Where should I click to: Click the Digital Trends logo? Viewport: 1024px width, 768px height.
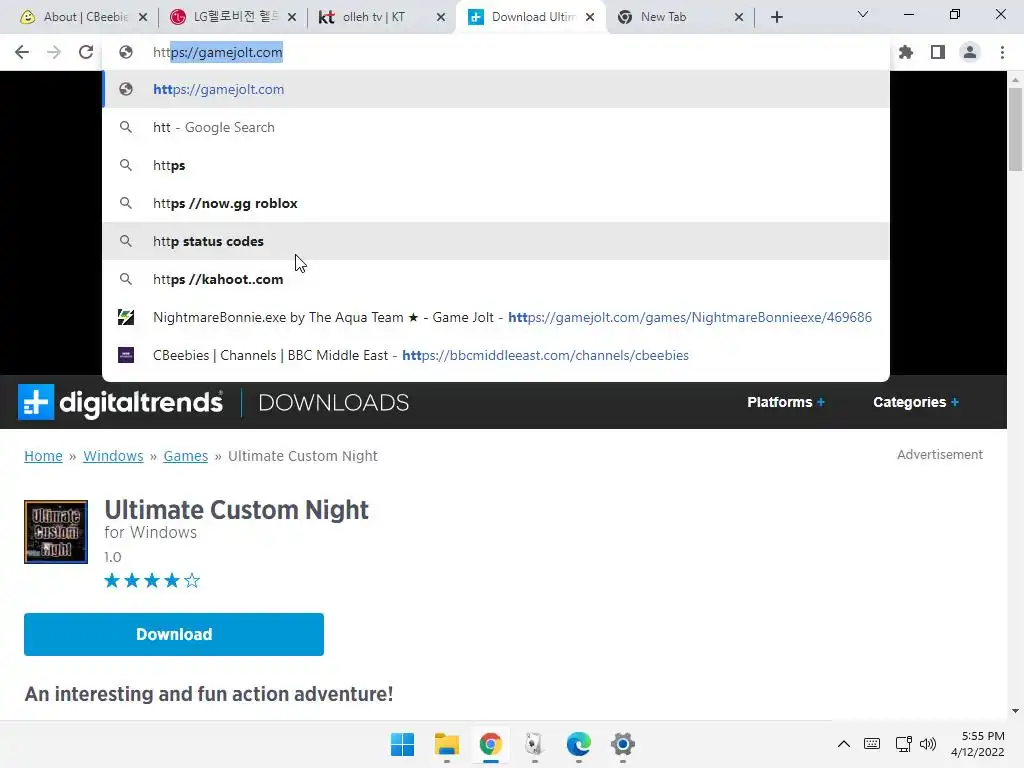[120, 402]
